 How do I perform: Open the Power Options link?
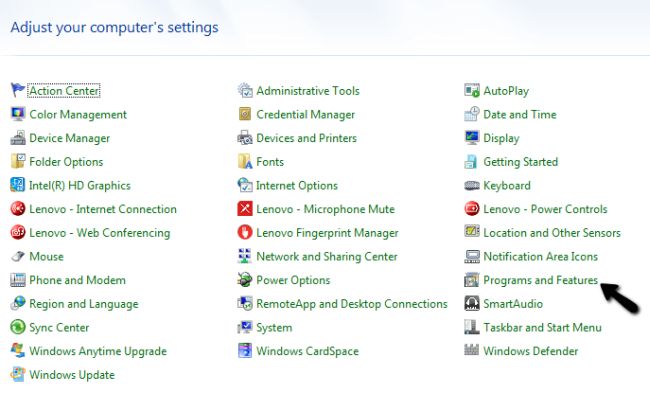[x=293, y=280]
